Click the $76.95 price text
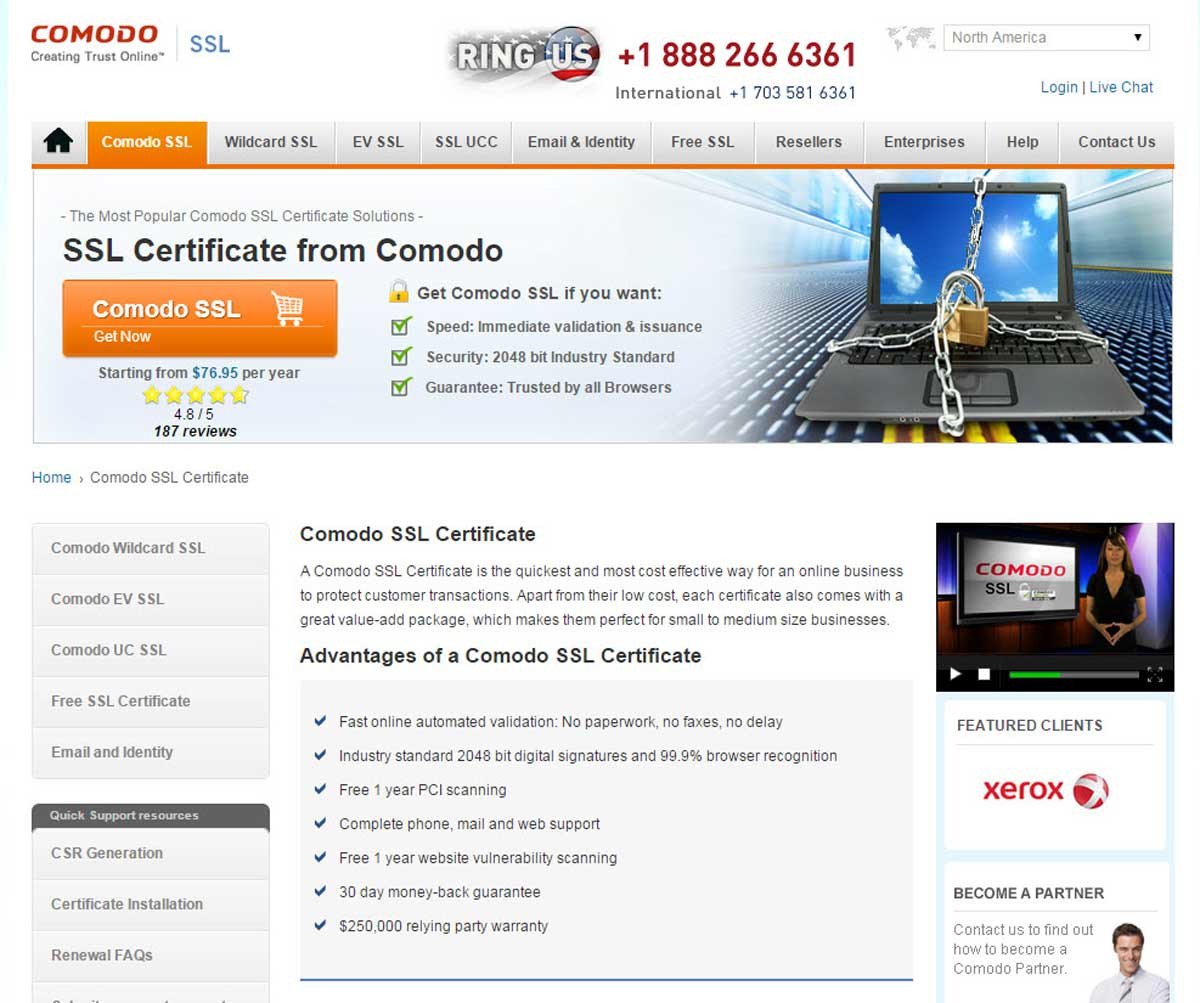This screenshot has width=1200, height=1003. (x=215, y=373)
